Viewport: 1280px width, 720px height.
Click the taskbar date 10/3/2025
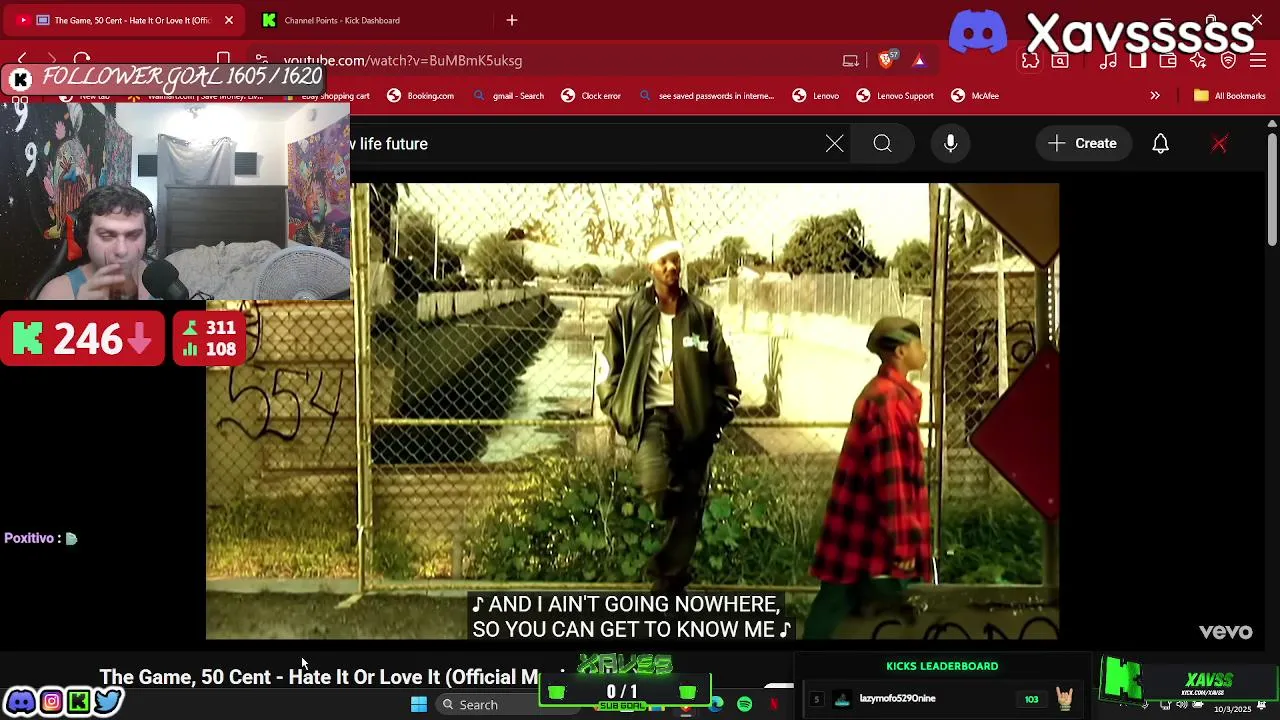(x=1232, y=709)
